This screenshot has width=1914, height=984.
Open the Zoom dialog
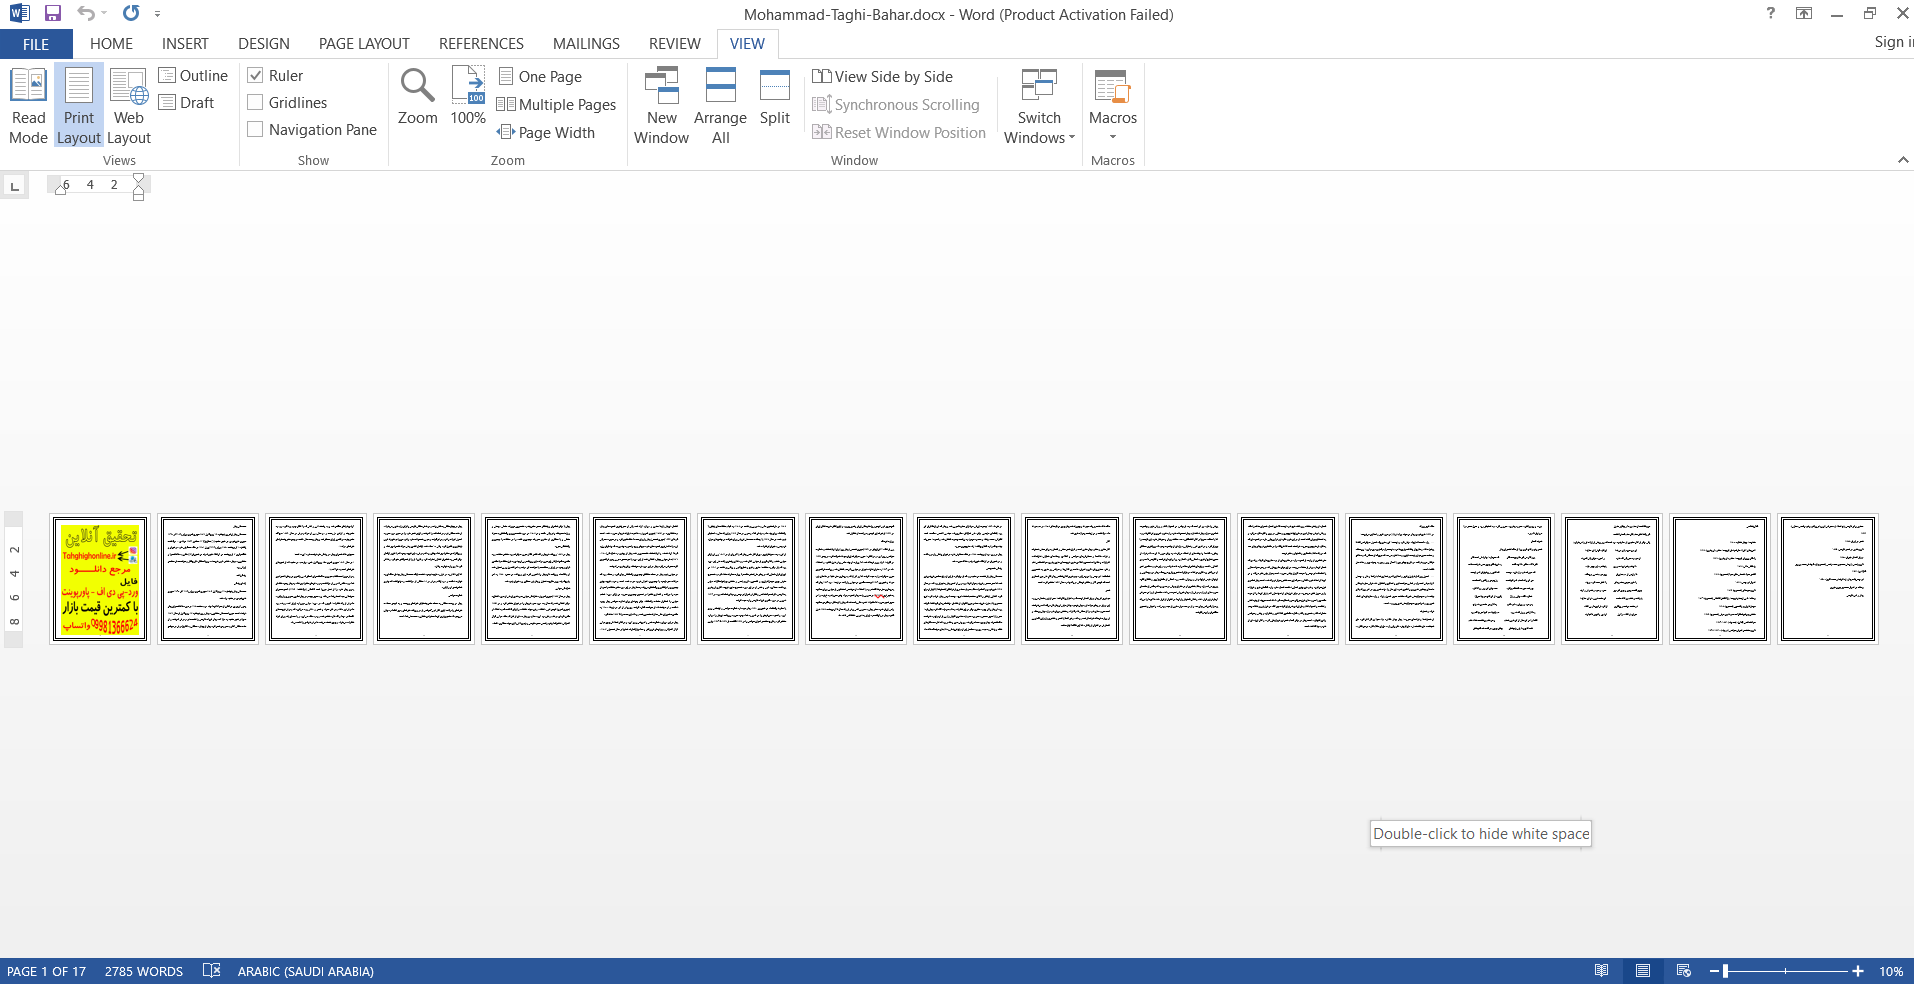[417, 97]
